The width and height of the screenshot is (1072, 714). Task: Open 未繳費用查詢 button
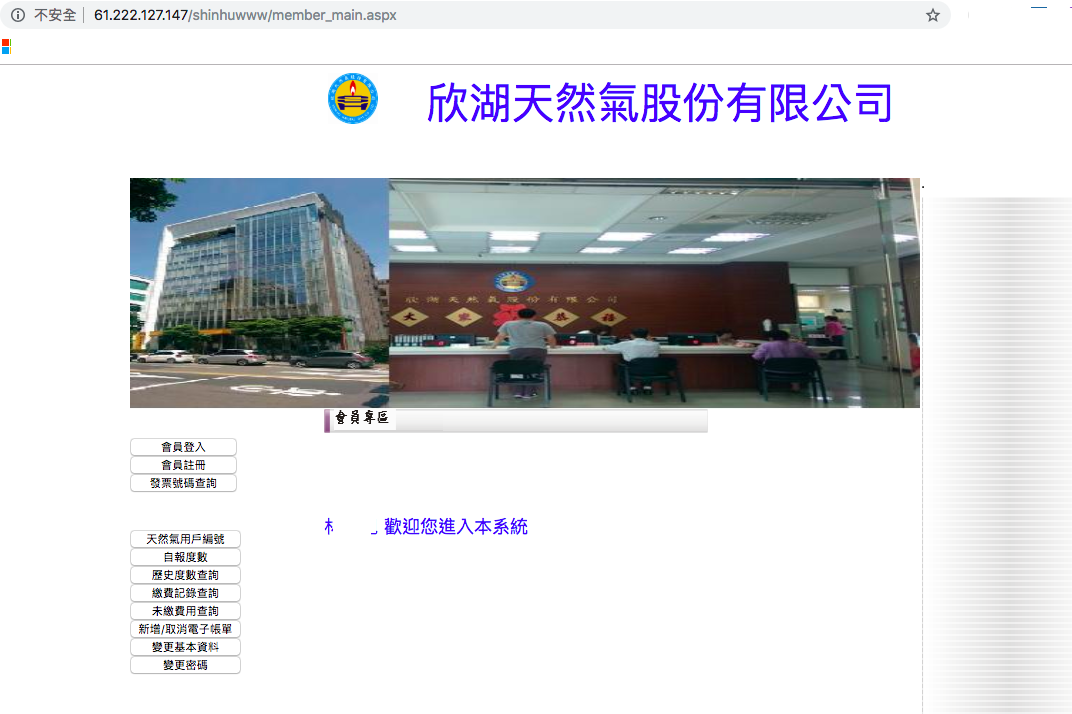pos(185,611)
